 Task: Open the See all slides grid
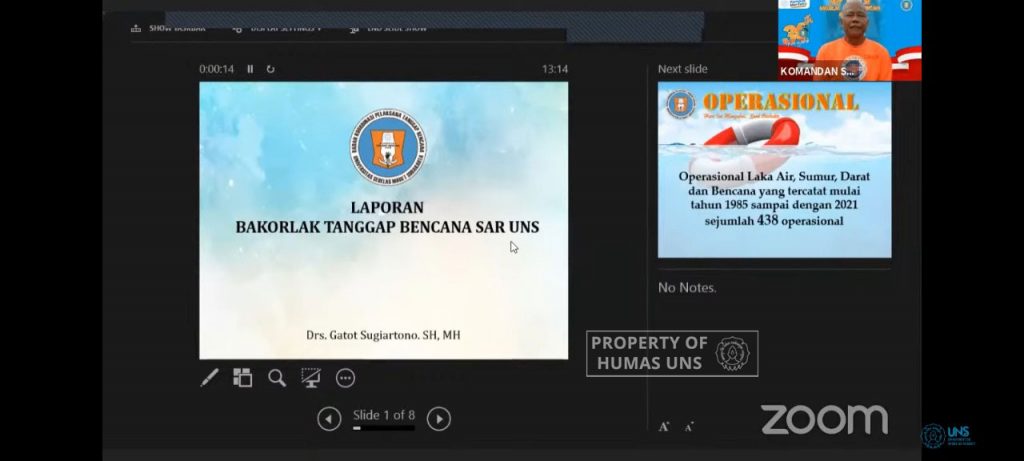(x=243, y=377)
